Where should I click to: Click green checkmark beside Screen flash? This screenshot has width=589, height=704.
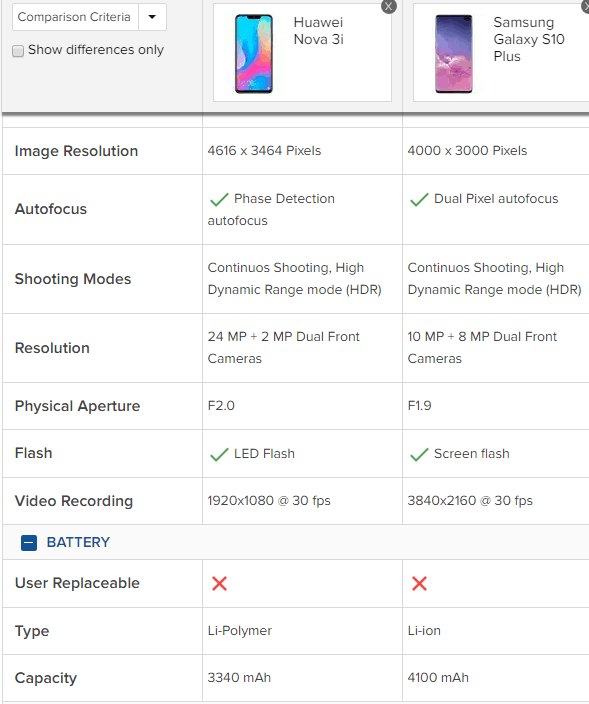419,454
